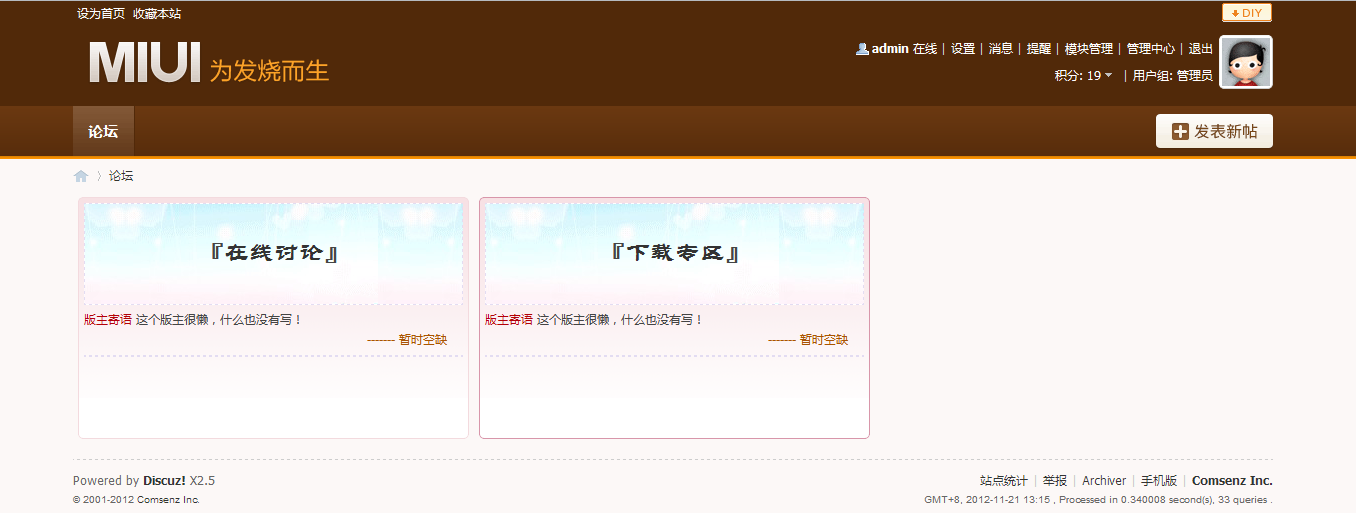Open 提醒 notifications link
The height and width of the screenshot is (513, 1366).
pos(1039,48)
